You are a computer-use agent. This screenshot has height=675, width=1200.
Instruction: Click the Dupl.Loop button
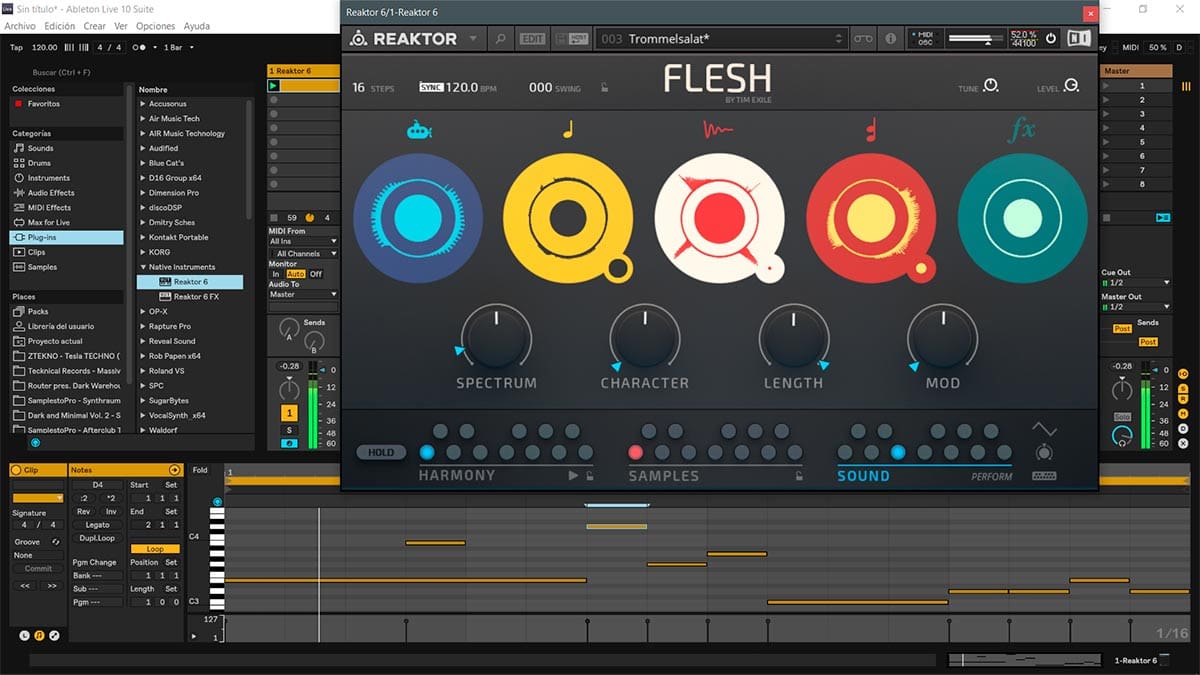tap(97, 538)
